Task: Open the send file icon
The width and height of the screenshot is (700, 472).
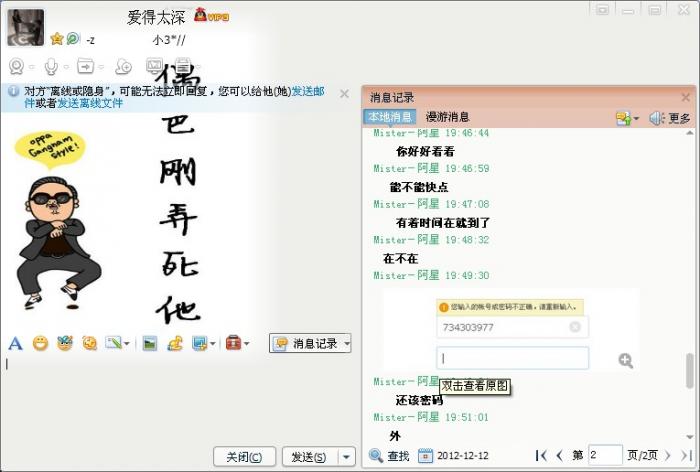Action: click(85, 66)
